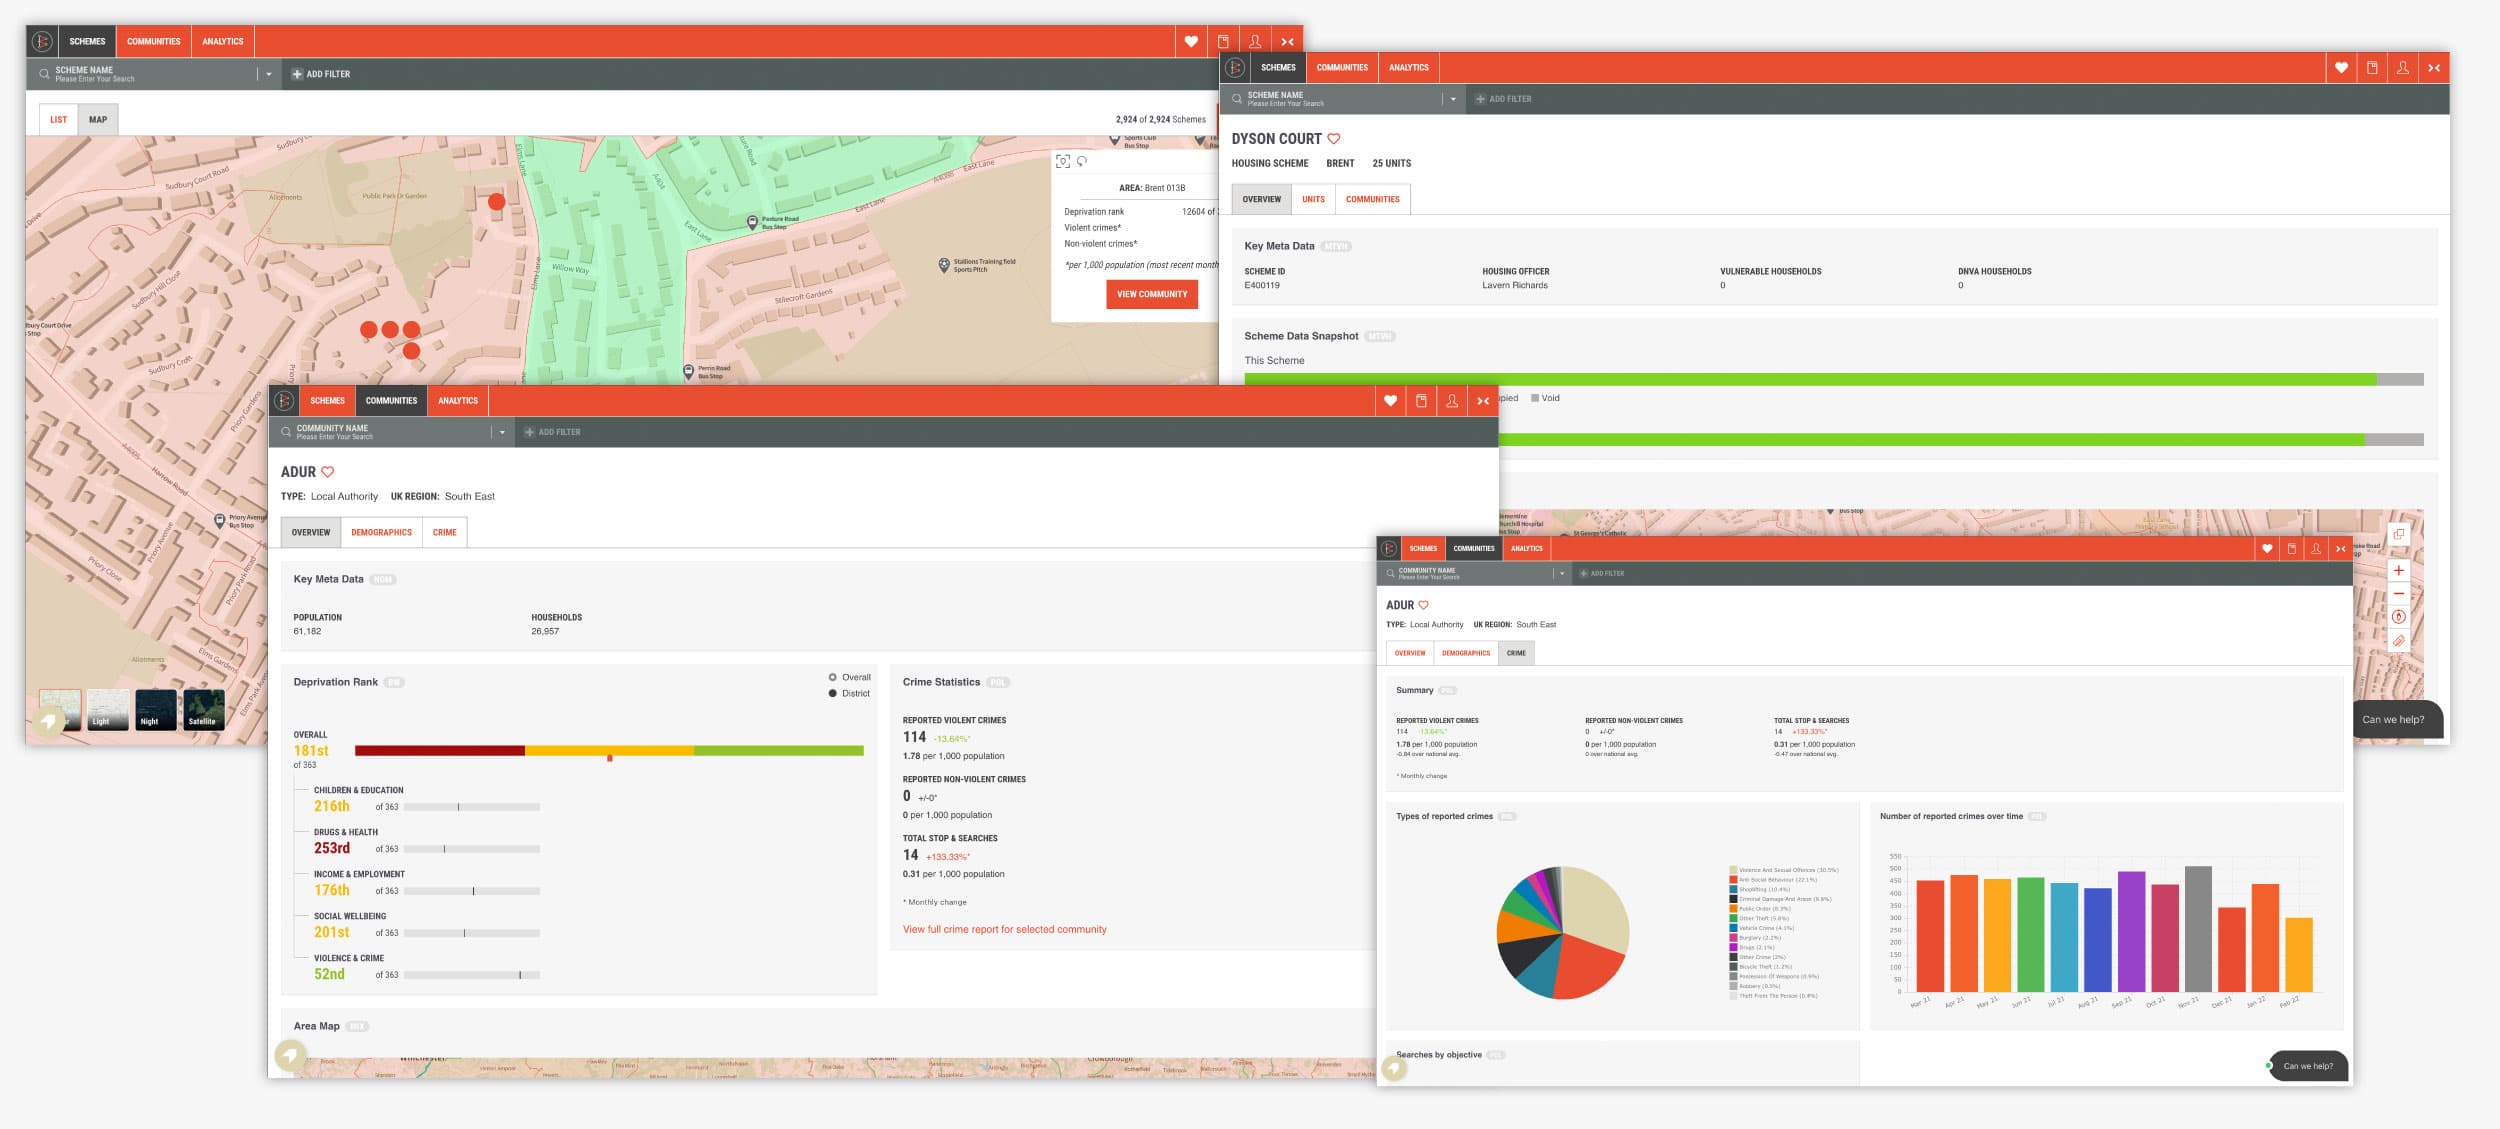Open the full crime report link

pos(1004,929)
